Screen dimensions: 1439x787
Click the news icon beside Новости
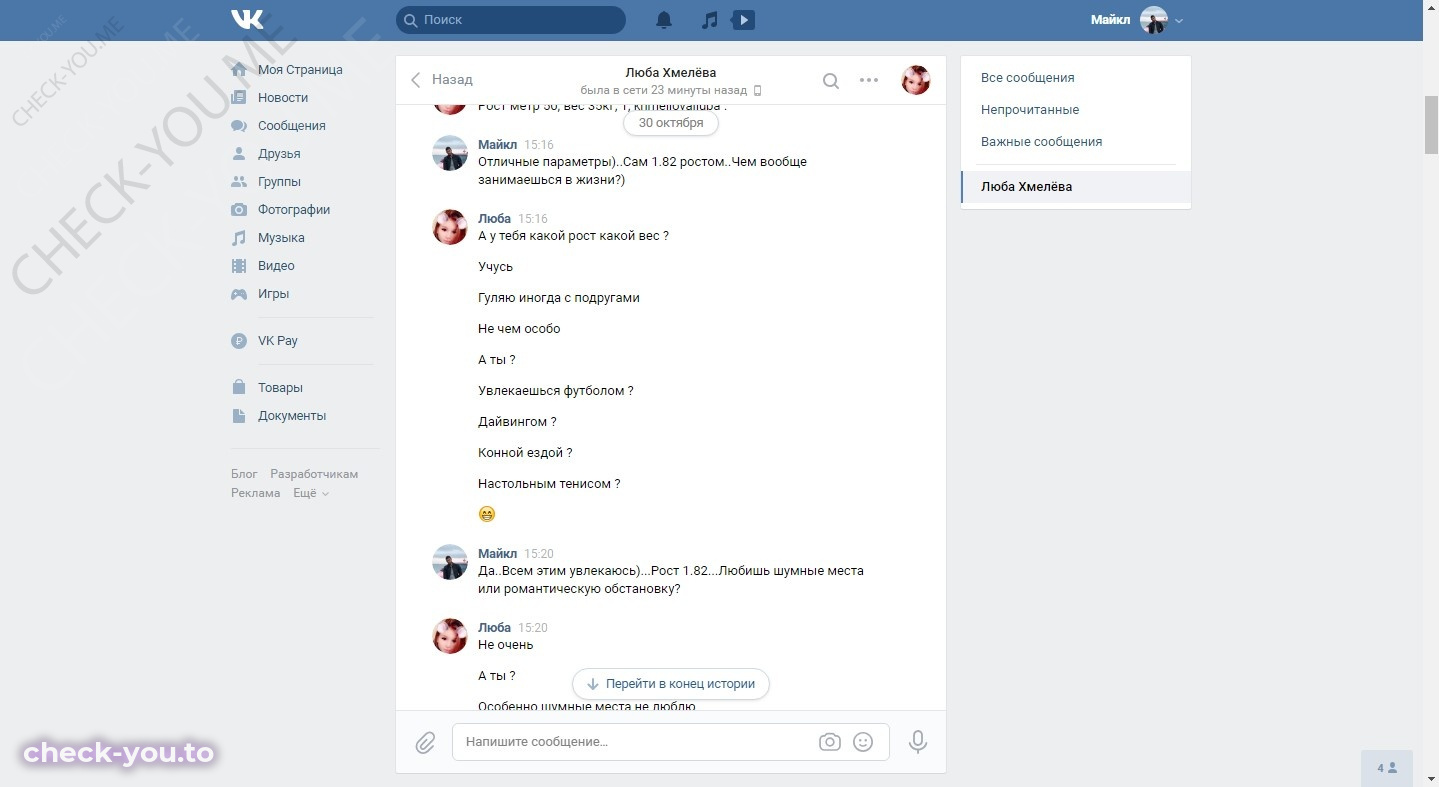(x=239, y=98)
